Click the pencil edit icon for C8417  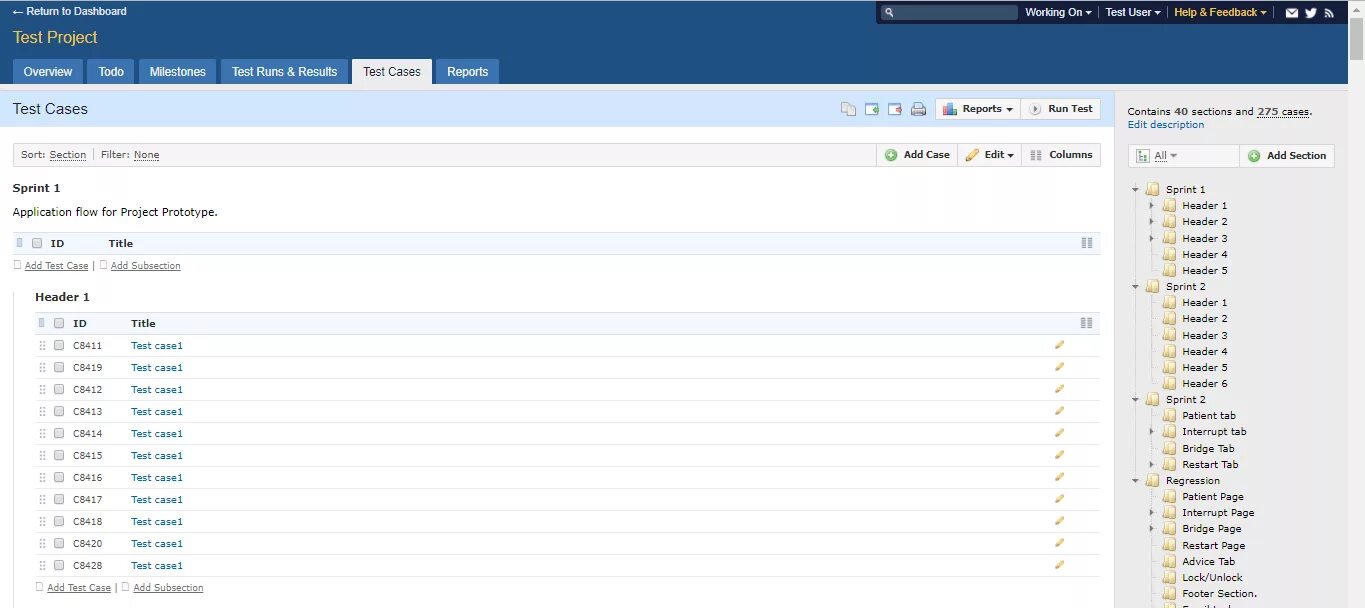click(1059, 499)
